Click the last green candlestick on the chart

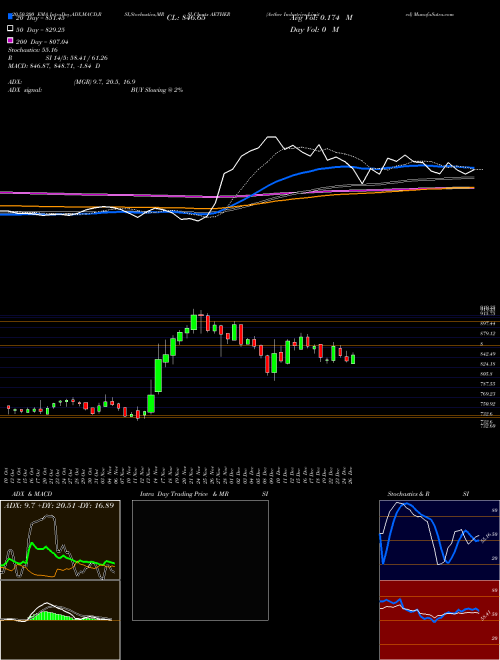click(x=353, y=359)
